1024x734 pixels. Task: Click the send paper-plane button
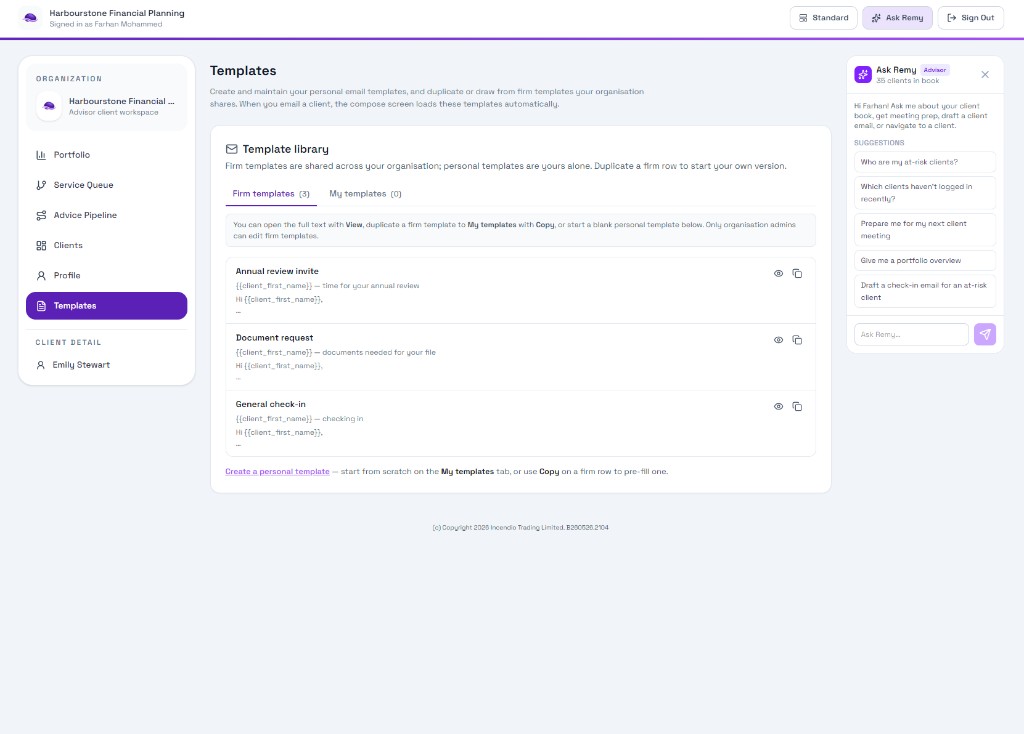[985, 334]
